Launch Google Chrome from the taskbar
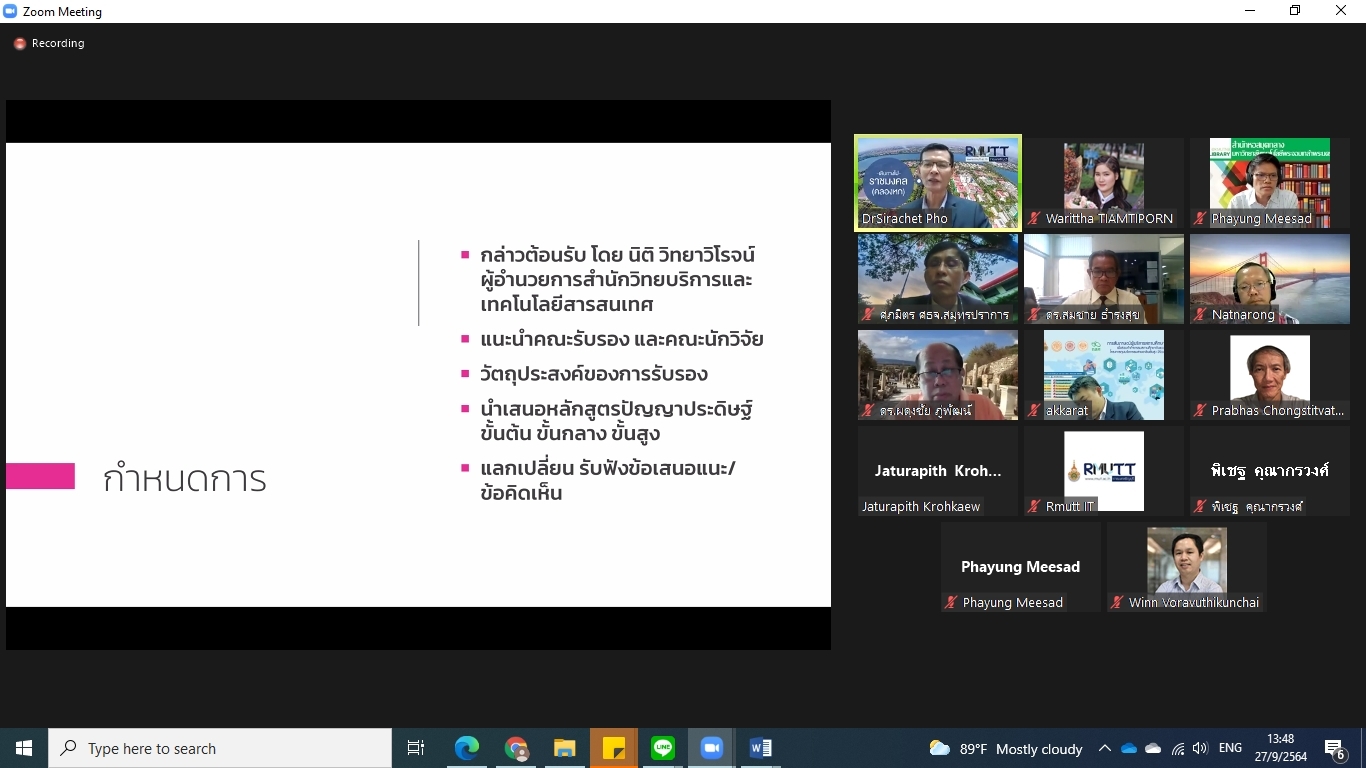Image resolution: width=1366 pixels, height=768 pixels. [x=516, y=748]
